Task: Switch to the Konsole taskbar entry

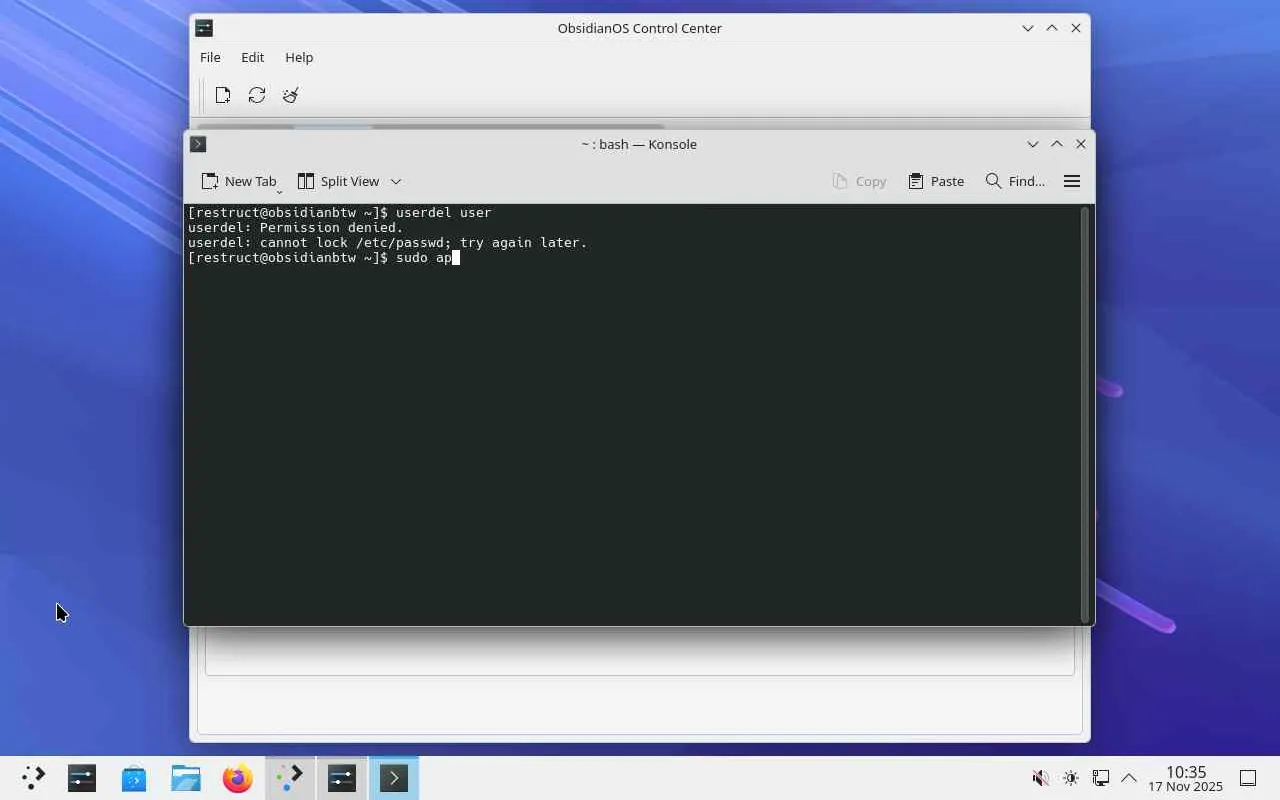Action: click(x=394, y=778)
